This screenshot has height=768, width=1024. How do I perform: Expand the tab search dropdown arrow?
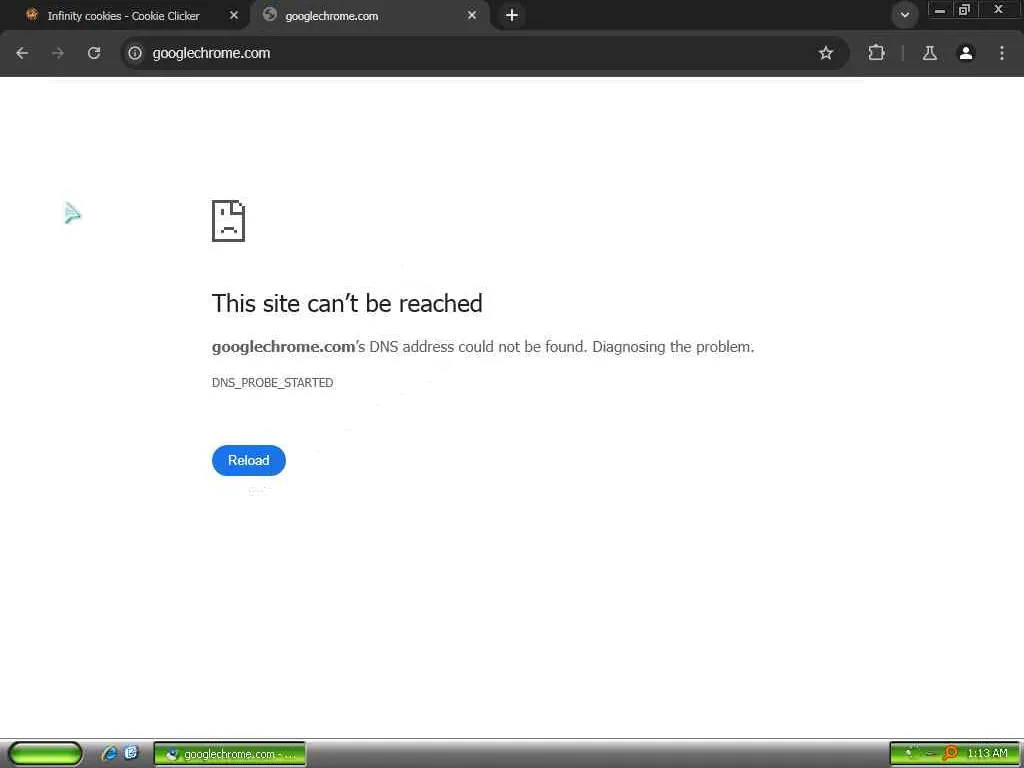[x=904, y=15]
